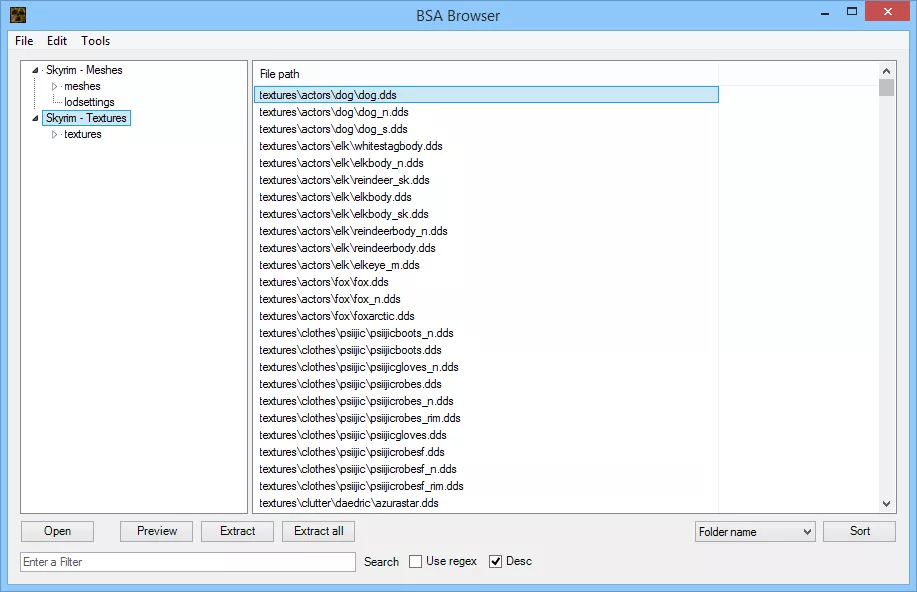Open the Folder name sort dropdown
The height and width of the screenshot is (592, 917).
point(755,532)
